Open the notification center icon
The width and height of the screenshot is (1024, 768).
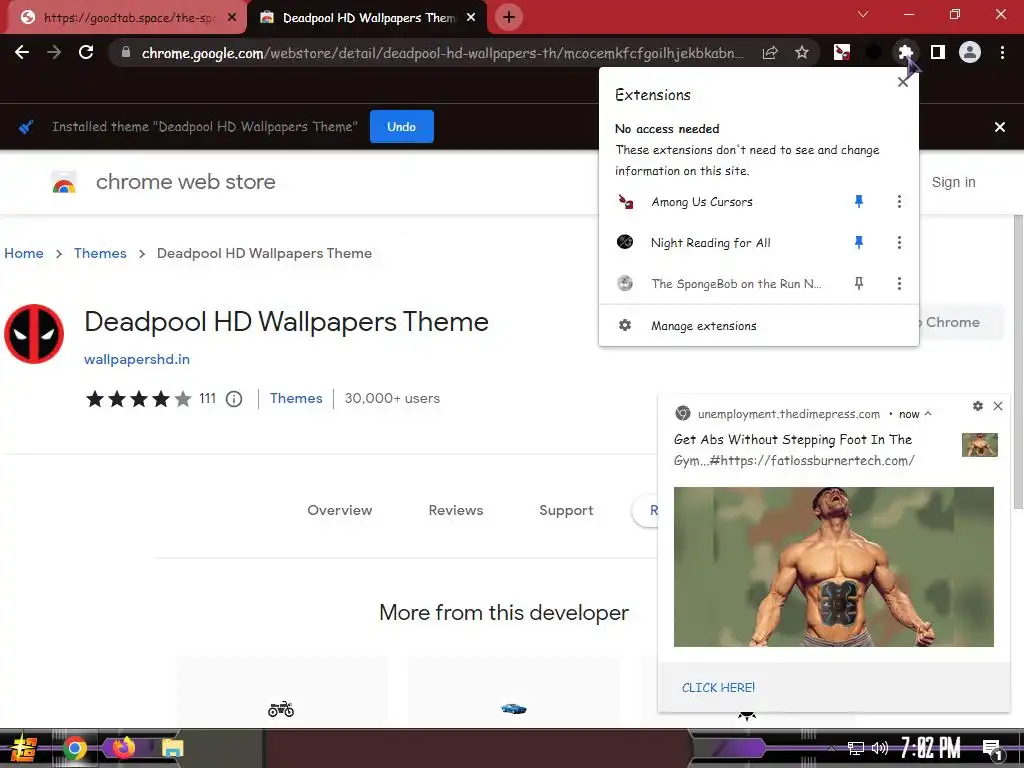pyautogui.click(x=993, y=750)
